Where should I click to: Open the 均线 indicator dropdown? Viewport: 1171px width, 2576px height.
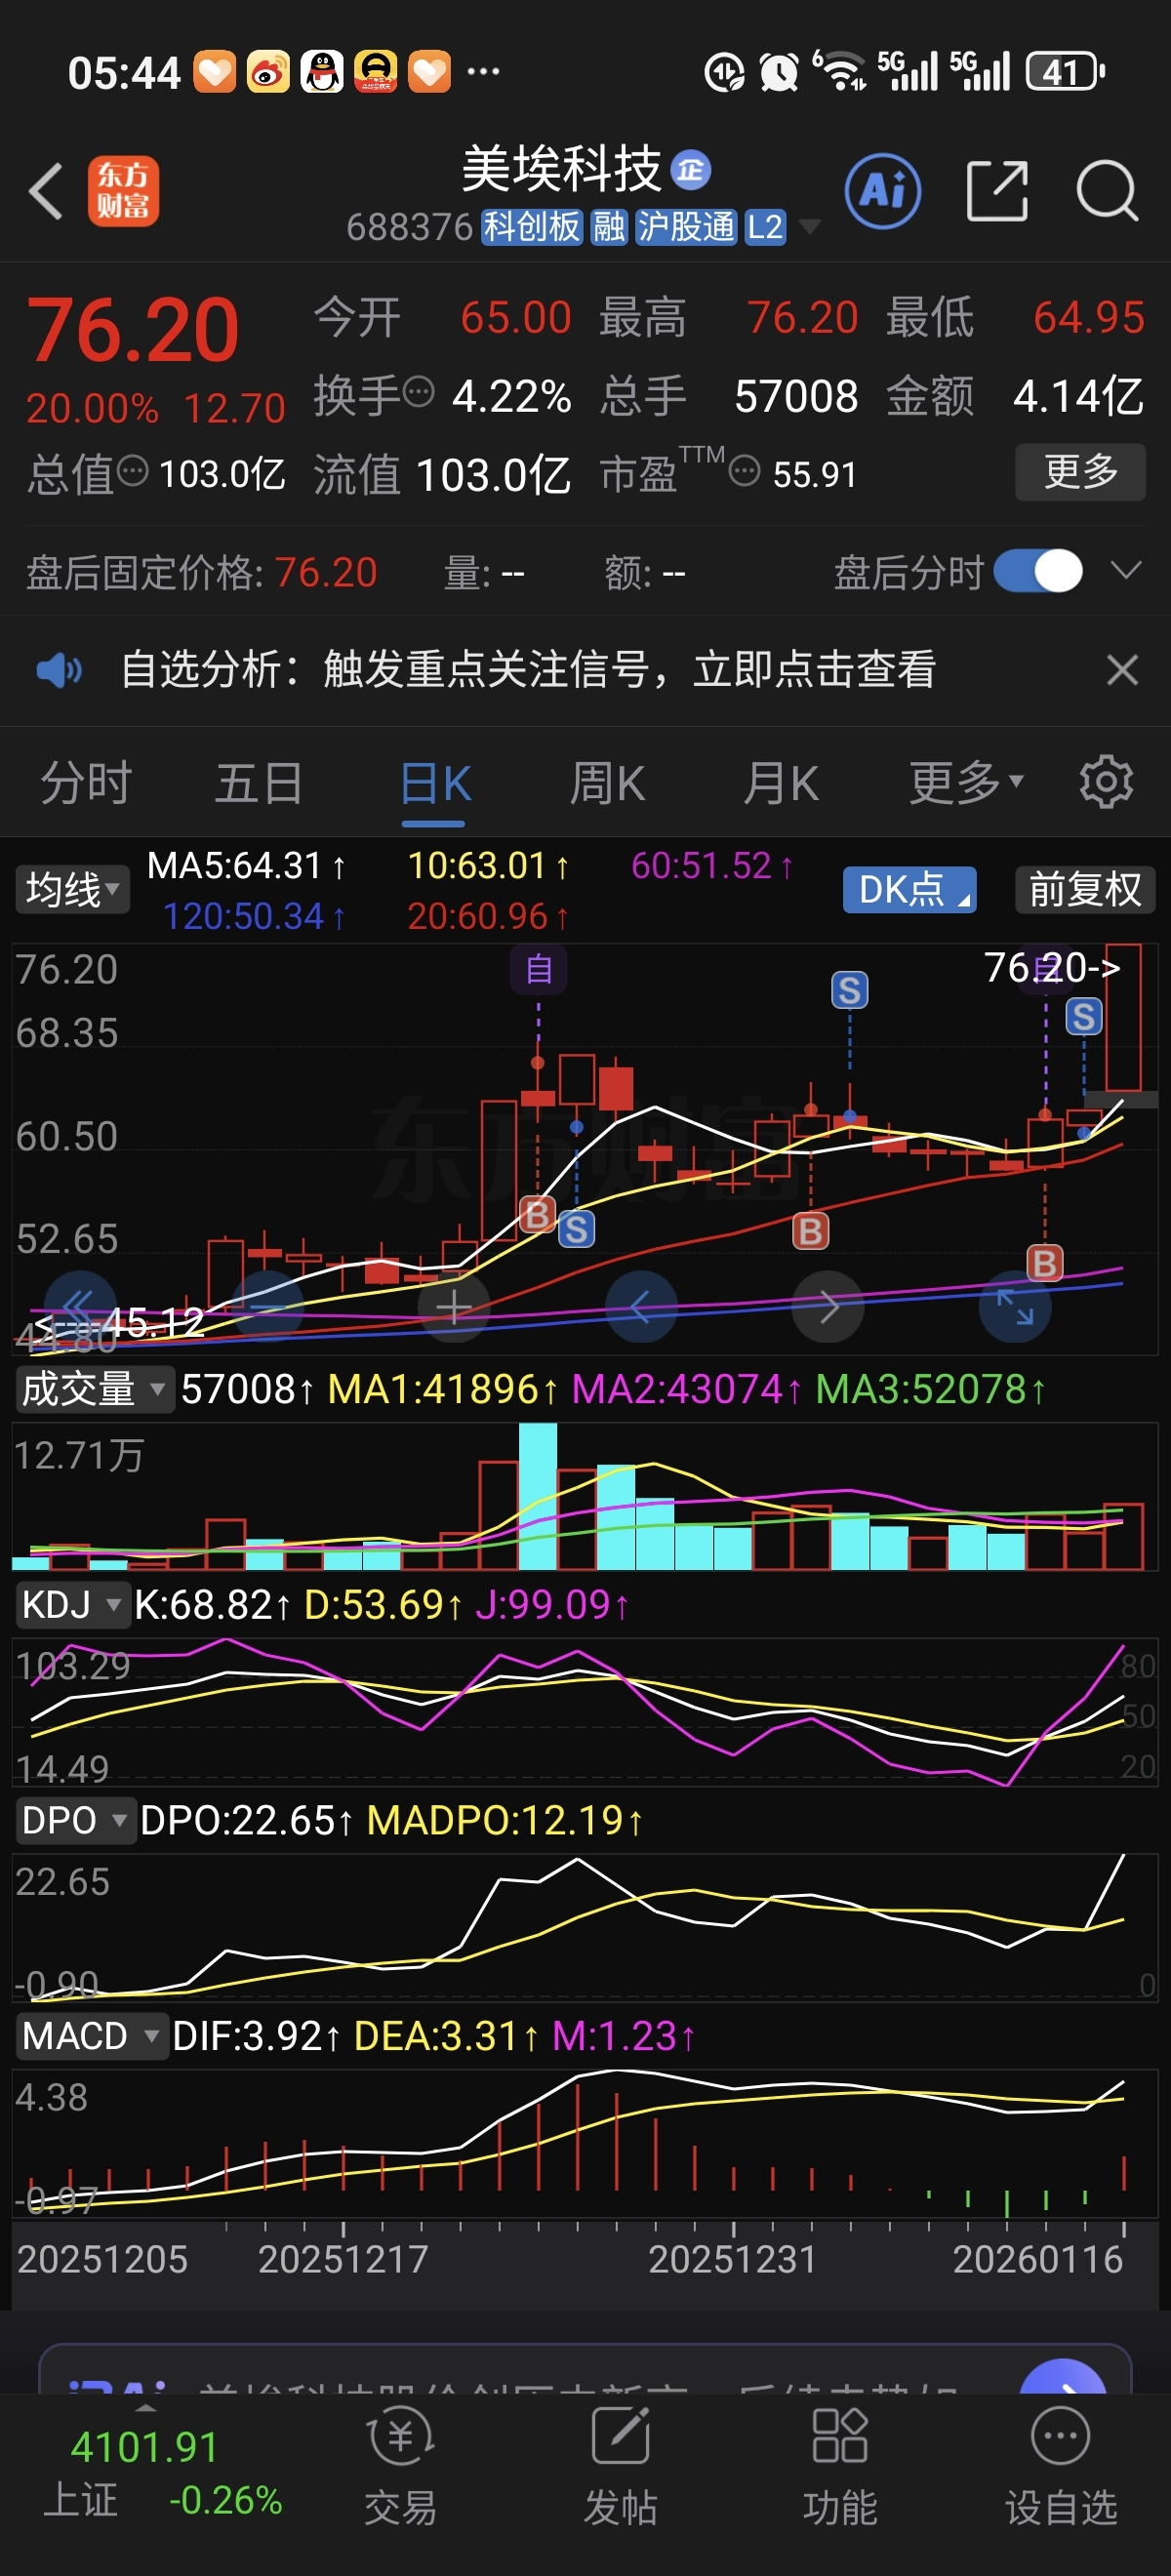pos(72,889)
